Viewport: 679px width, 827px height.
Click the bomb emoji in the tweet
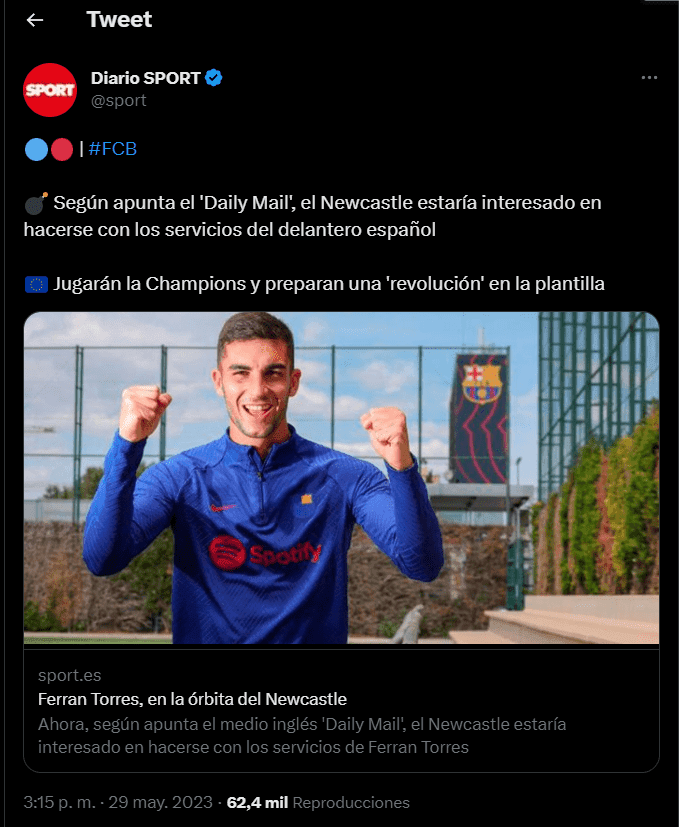[36, 204]
